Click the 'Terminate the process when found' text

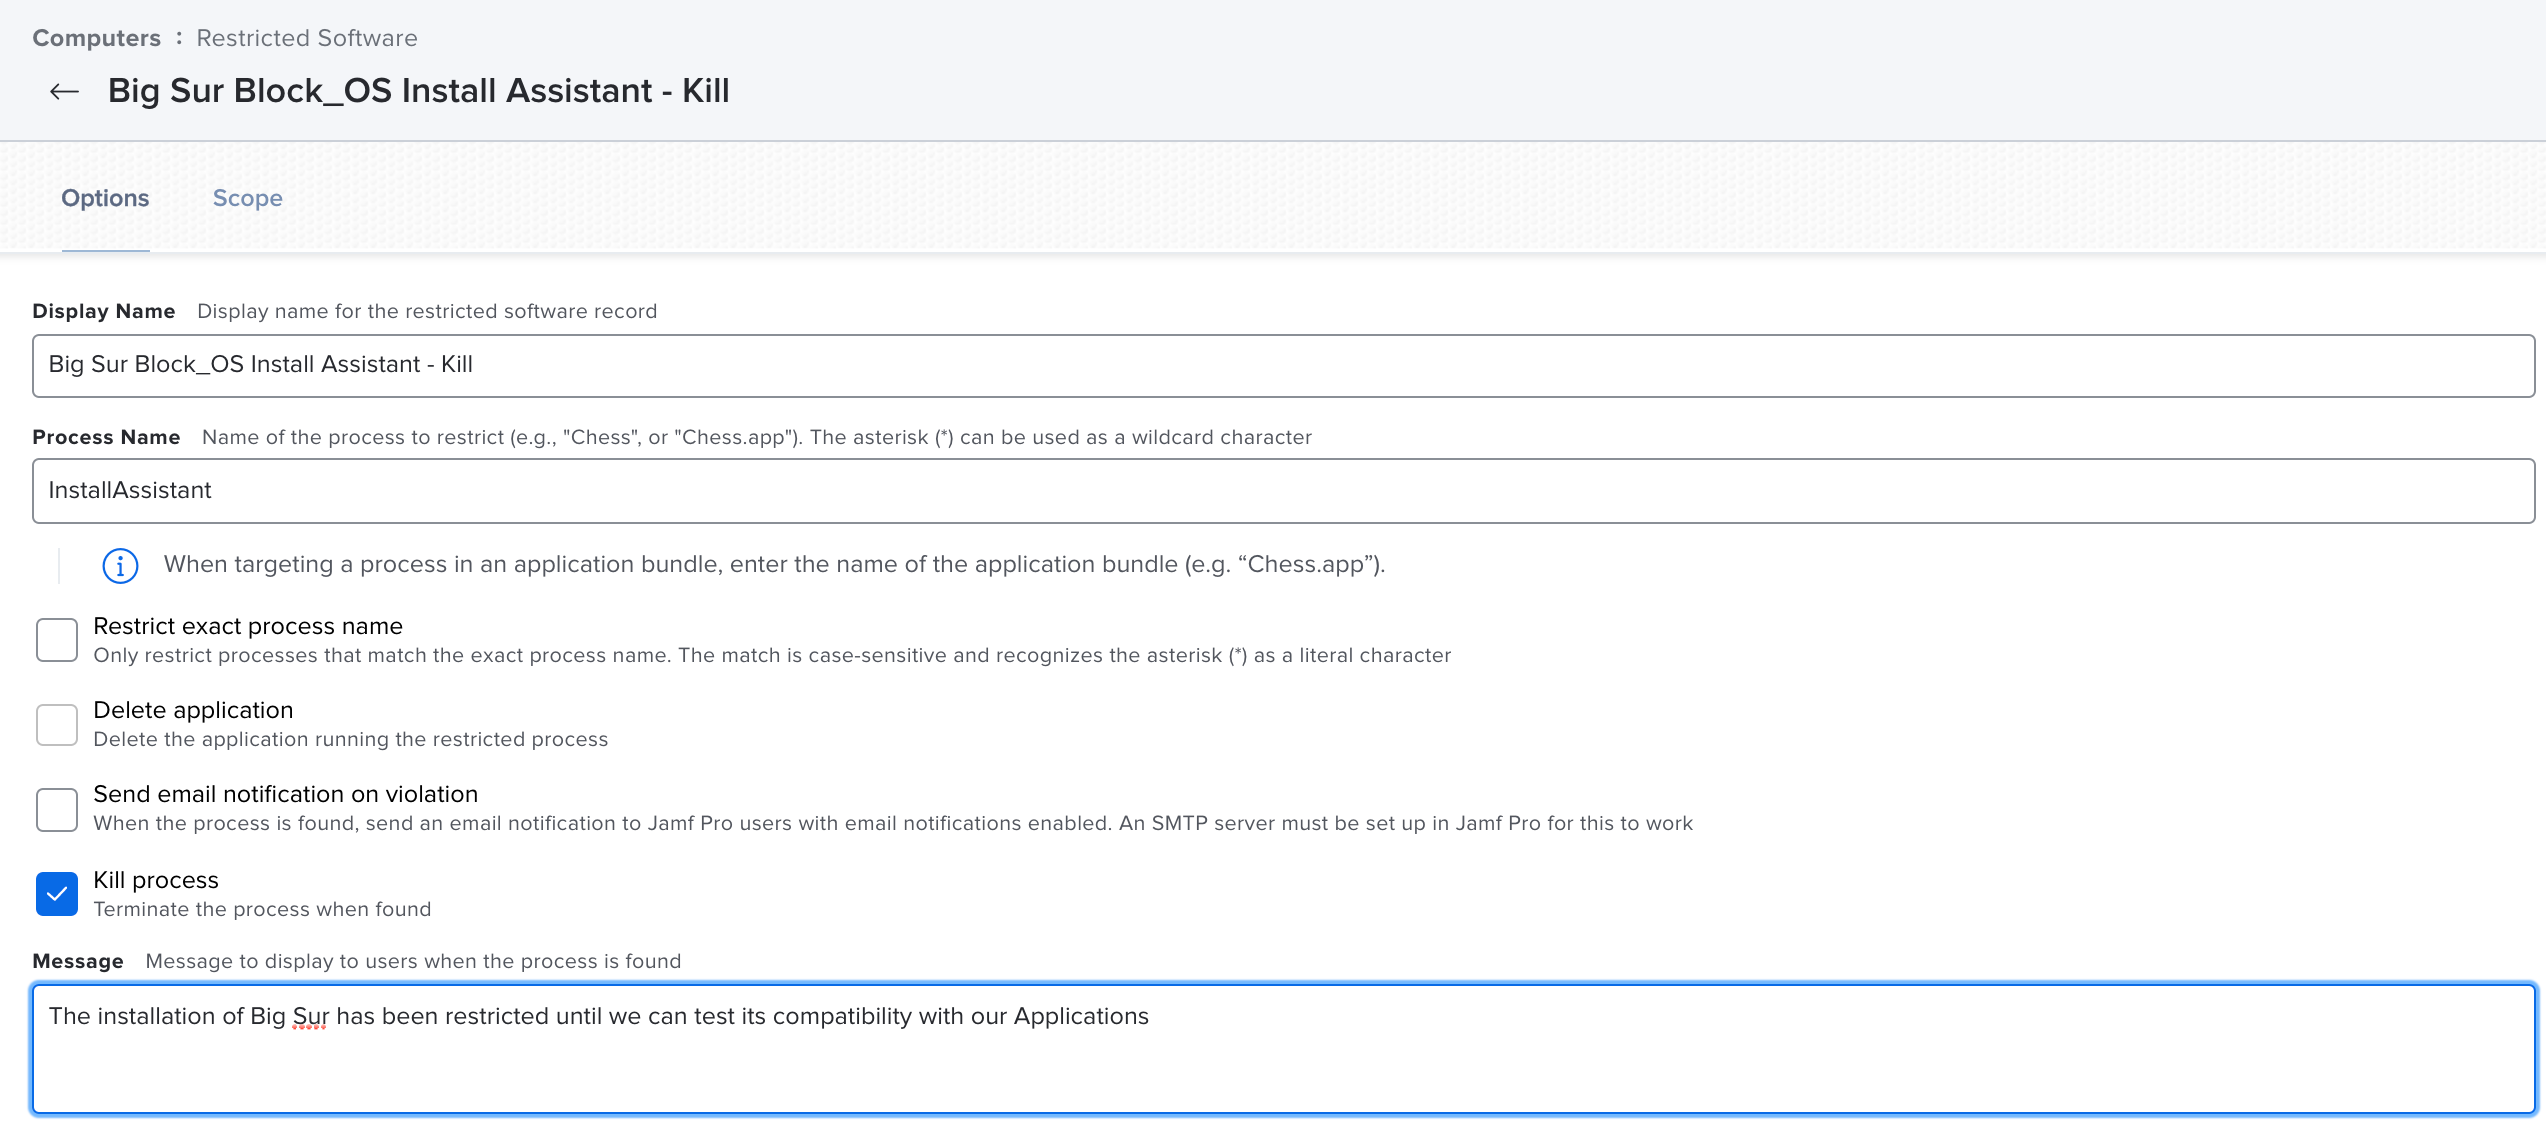262,909
